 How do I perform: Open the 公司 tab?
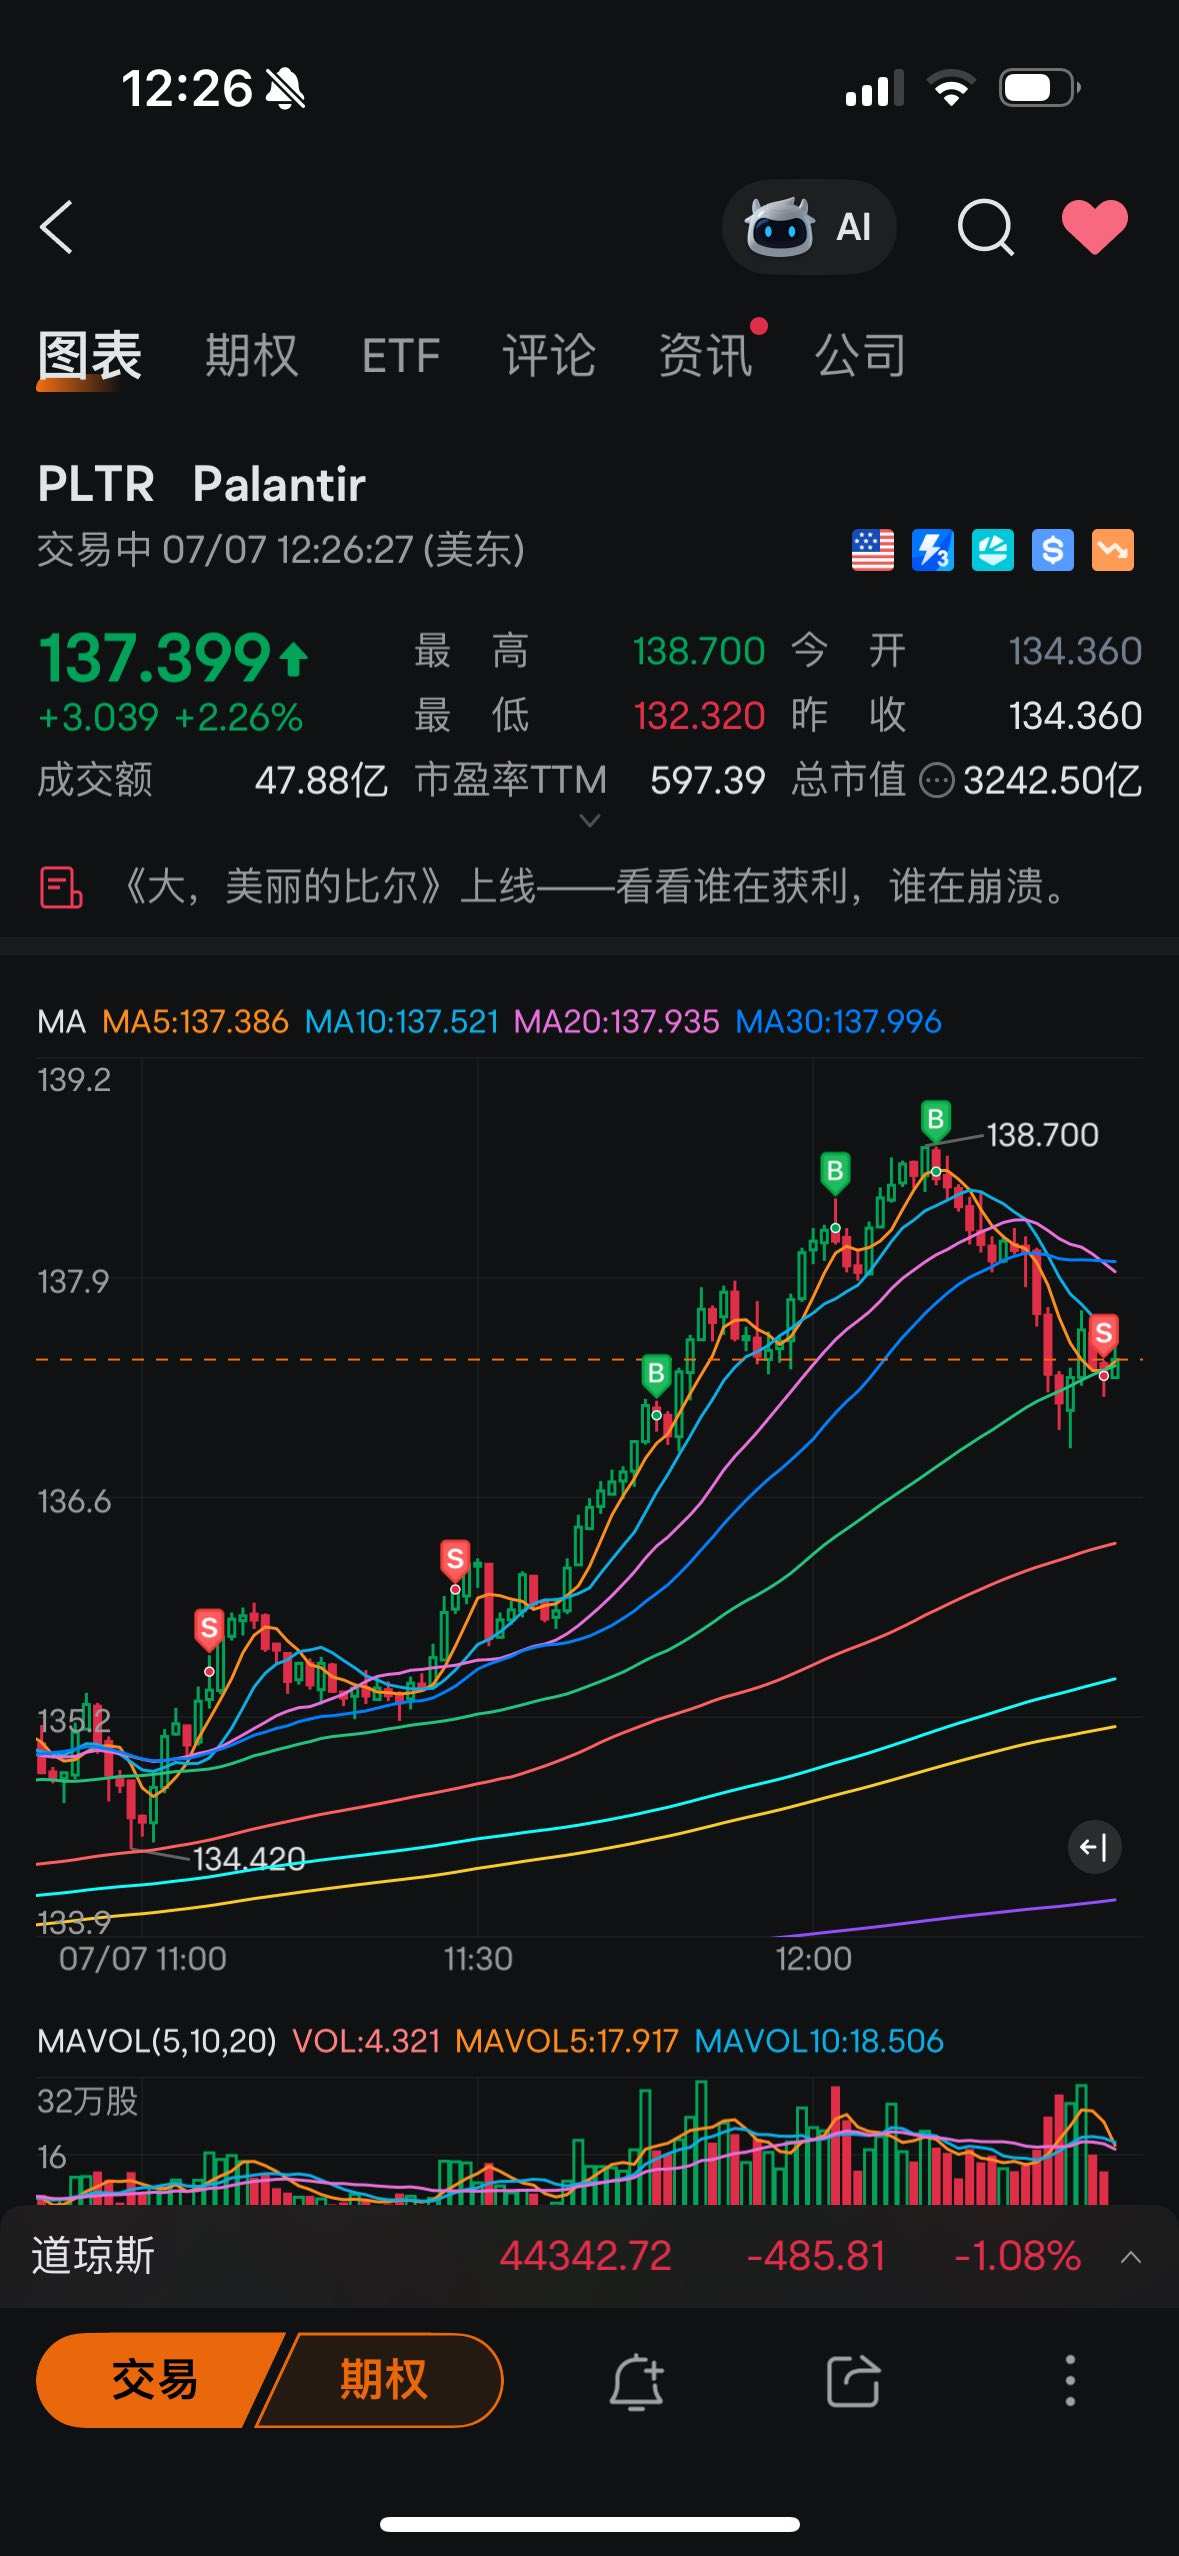tap(860, 356)
